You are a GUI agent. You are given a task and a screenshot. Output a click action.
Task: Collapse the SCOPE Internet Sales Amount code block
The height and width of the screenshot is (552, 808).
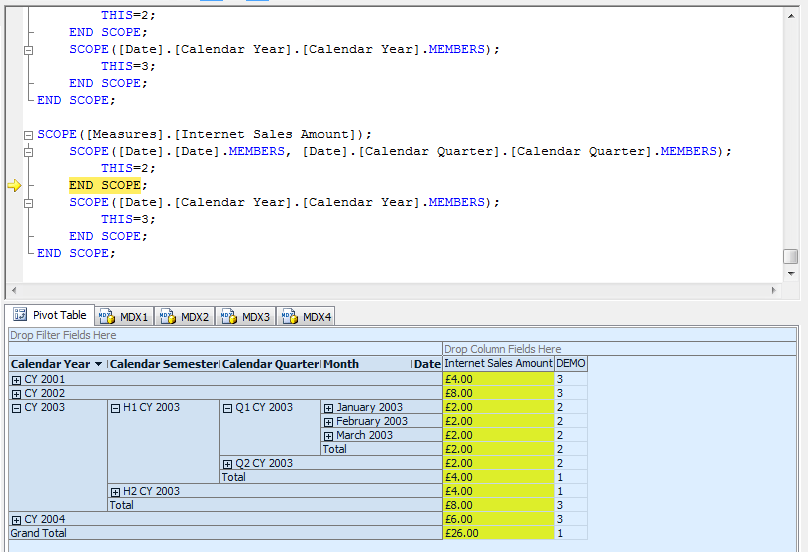point(28,136)
